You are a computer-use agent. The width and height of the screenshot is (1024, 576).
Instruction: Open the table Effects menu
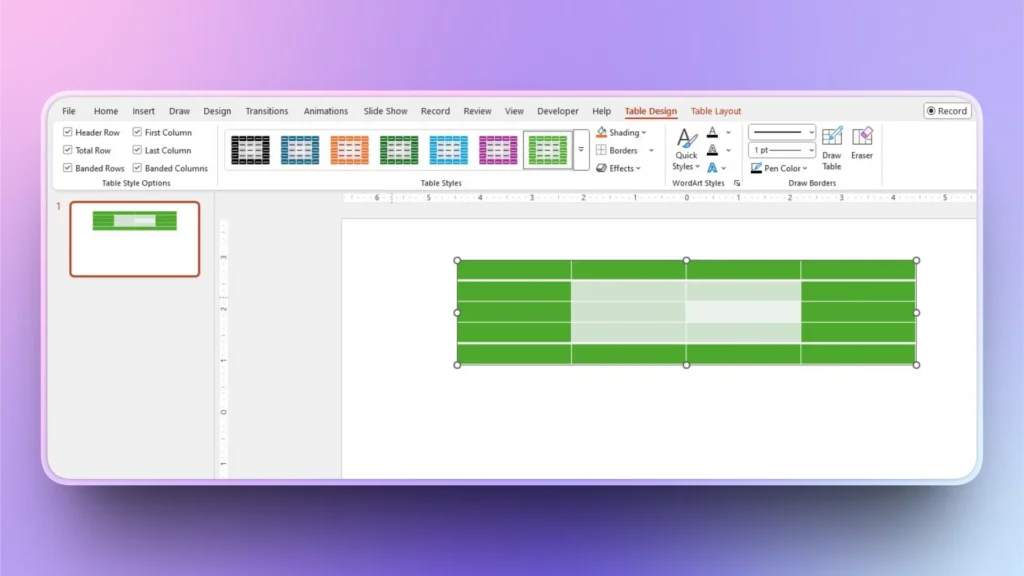tap(619, 168)
